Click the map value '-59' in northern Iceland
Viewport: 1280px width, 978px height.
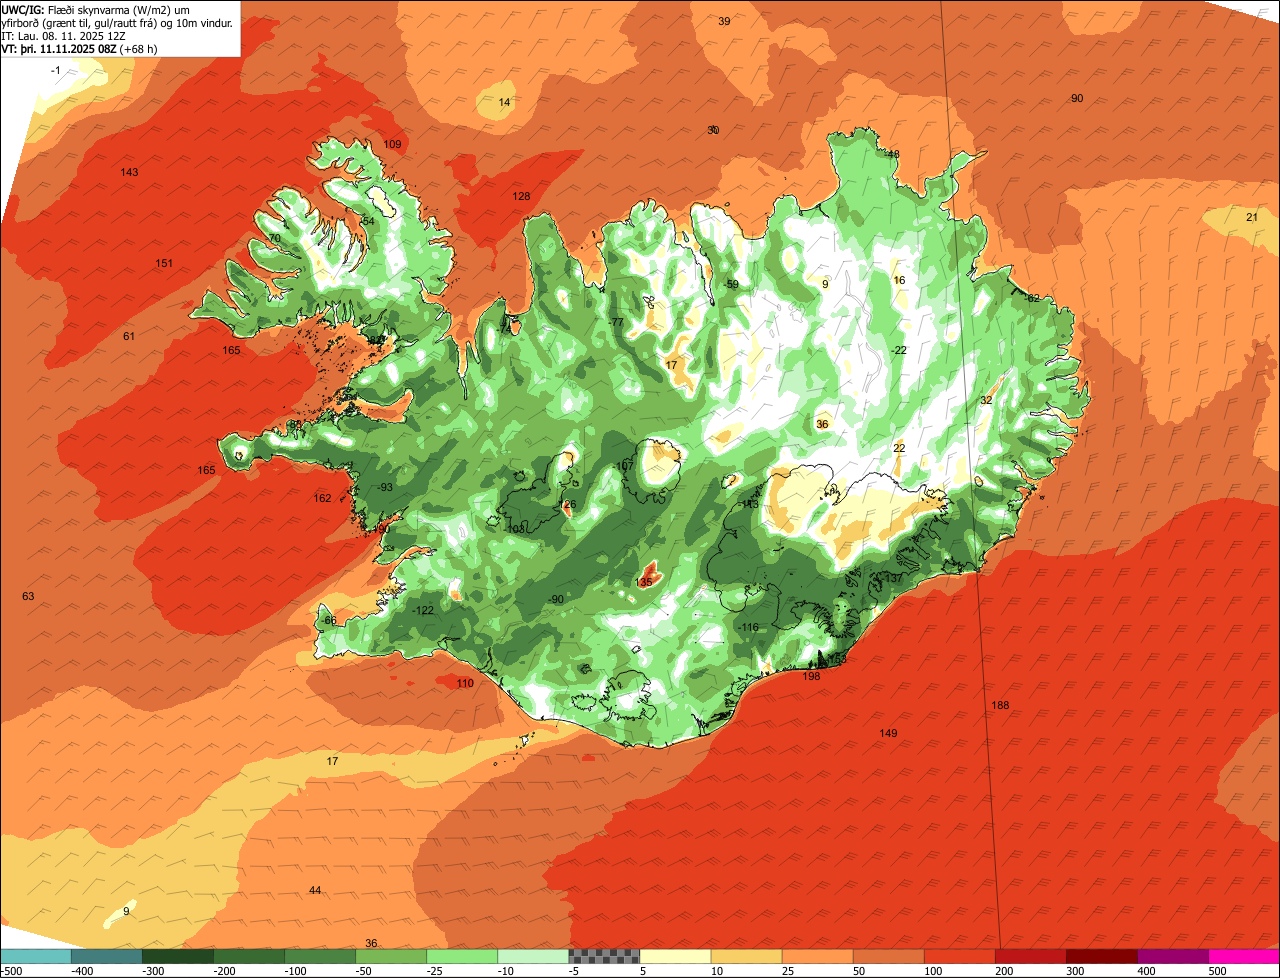731,285
